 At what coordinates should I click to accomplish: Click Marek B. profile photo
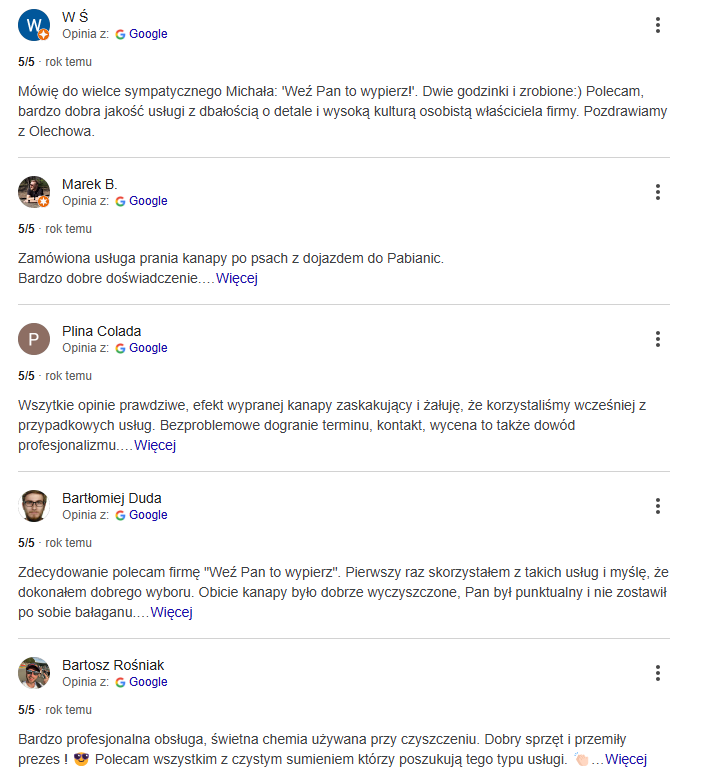pyautogui.click(x=34, y=192)
